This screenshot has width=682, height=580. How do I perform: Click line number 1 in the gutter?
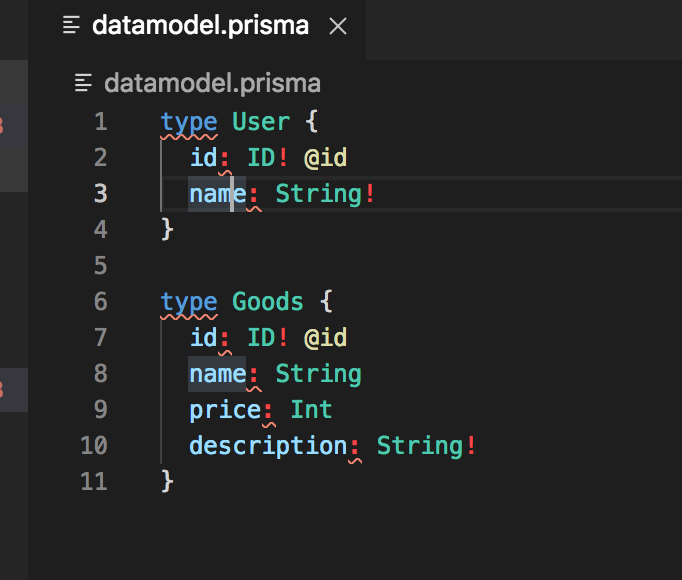(100, 122)
